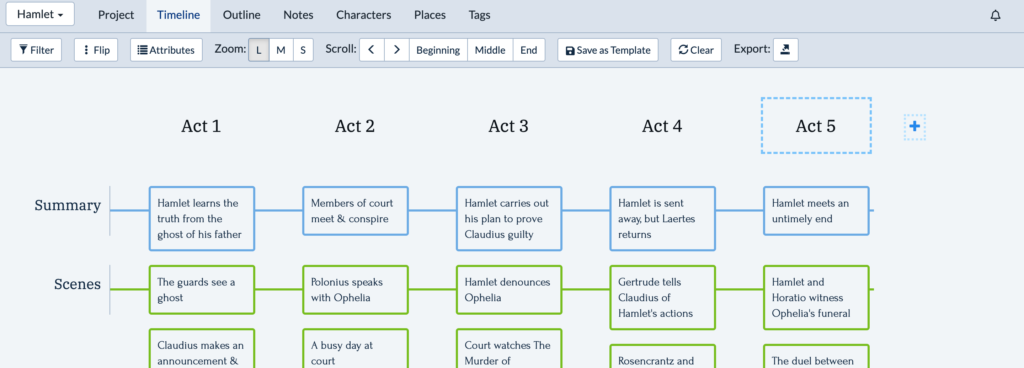Jump to the End of timeline
The width and height of the screenshot is (1024, 368).
pos(529,50)
